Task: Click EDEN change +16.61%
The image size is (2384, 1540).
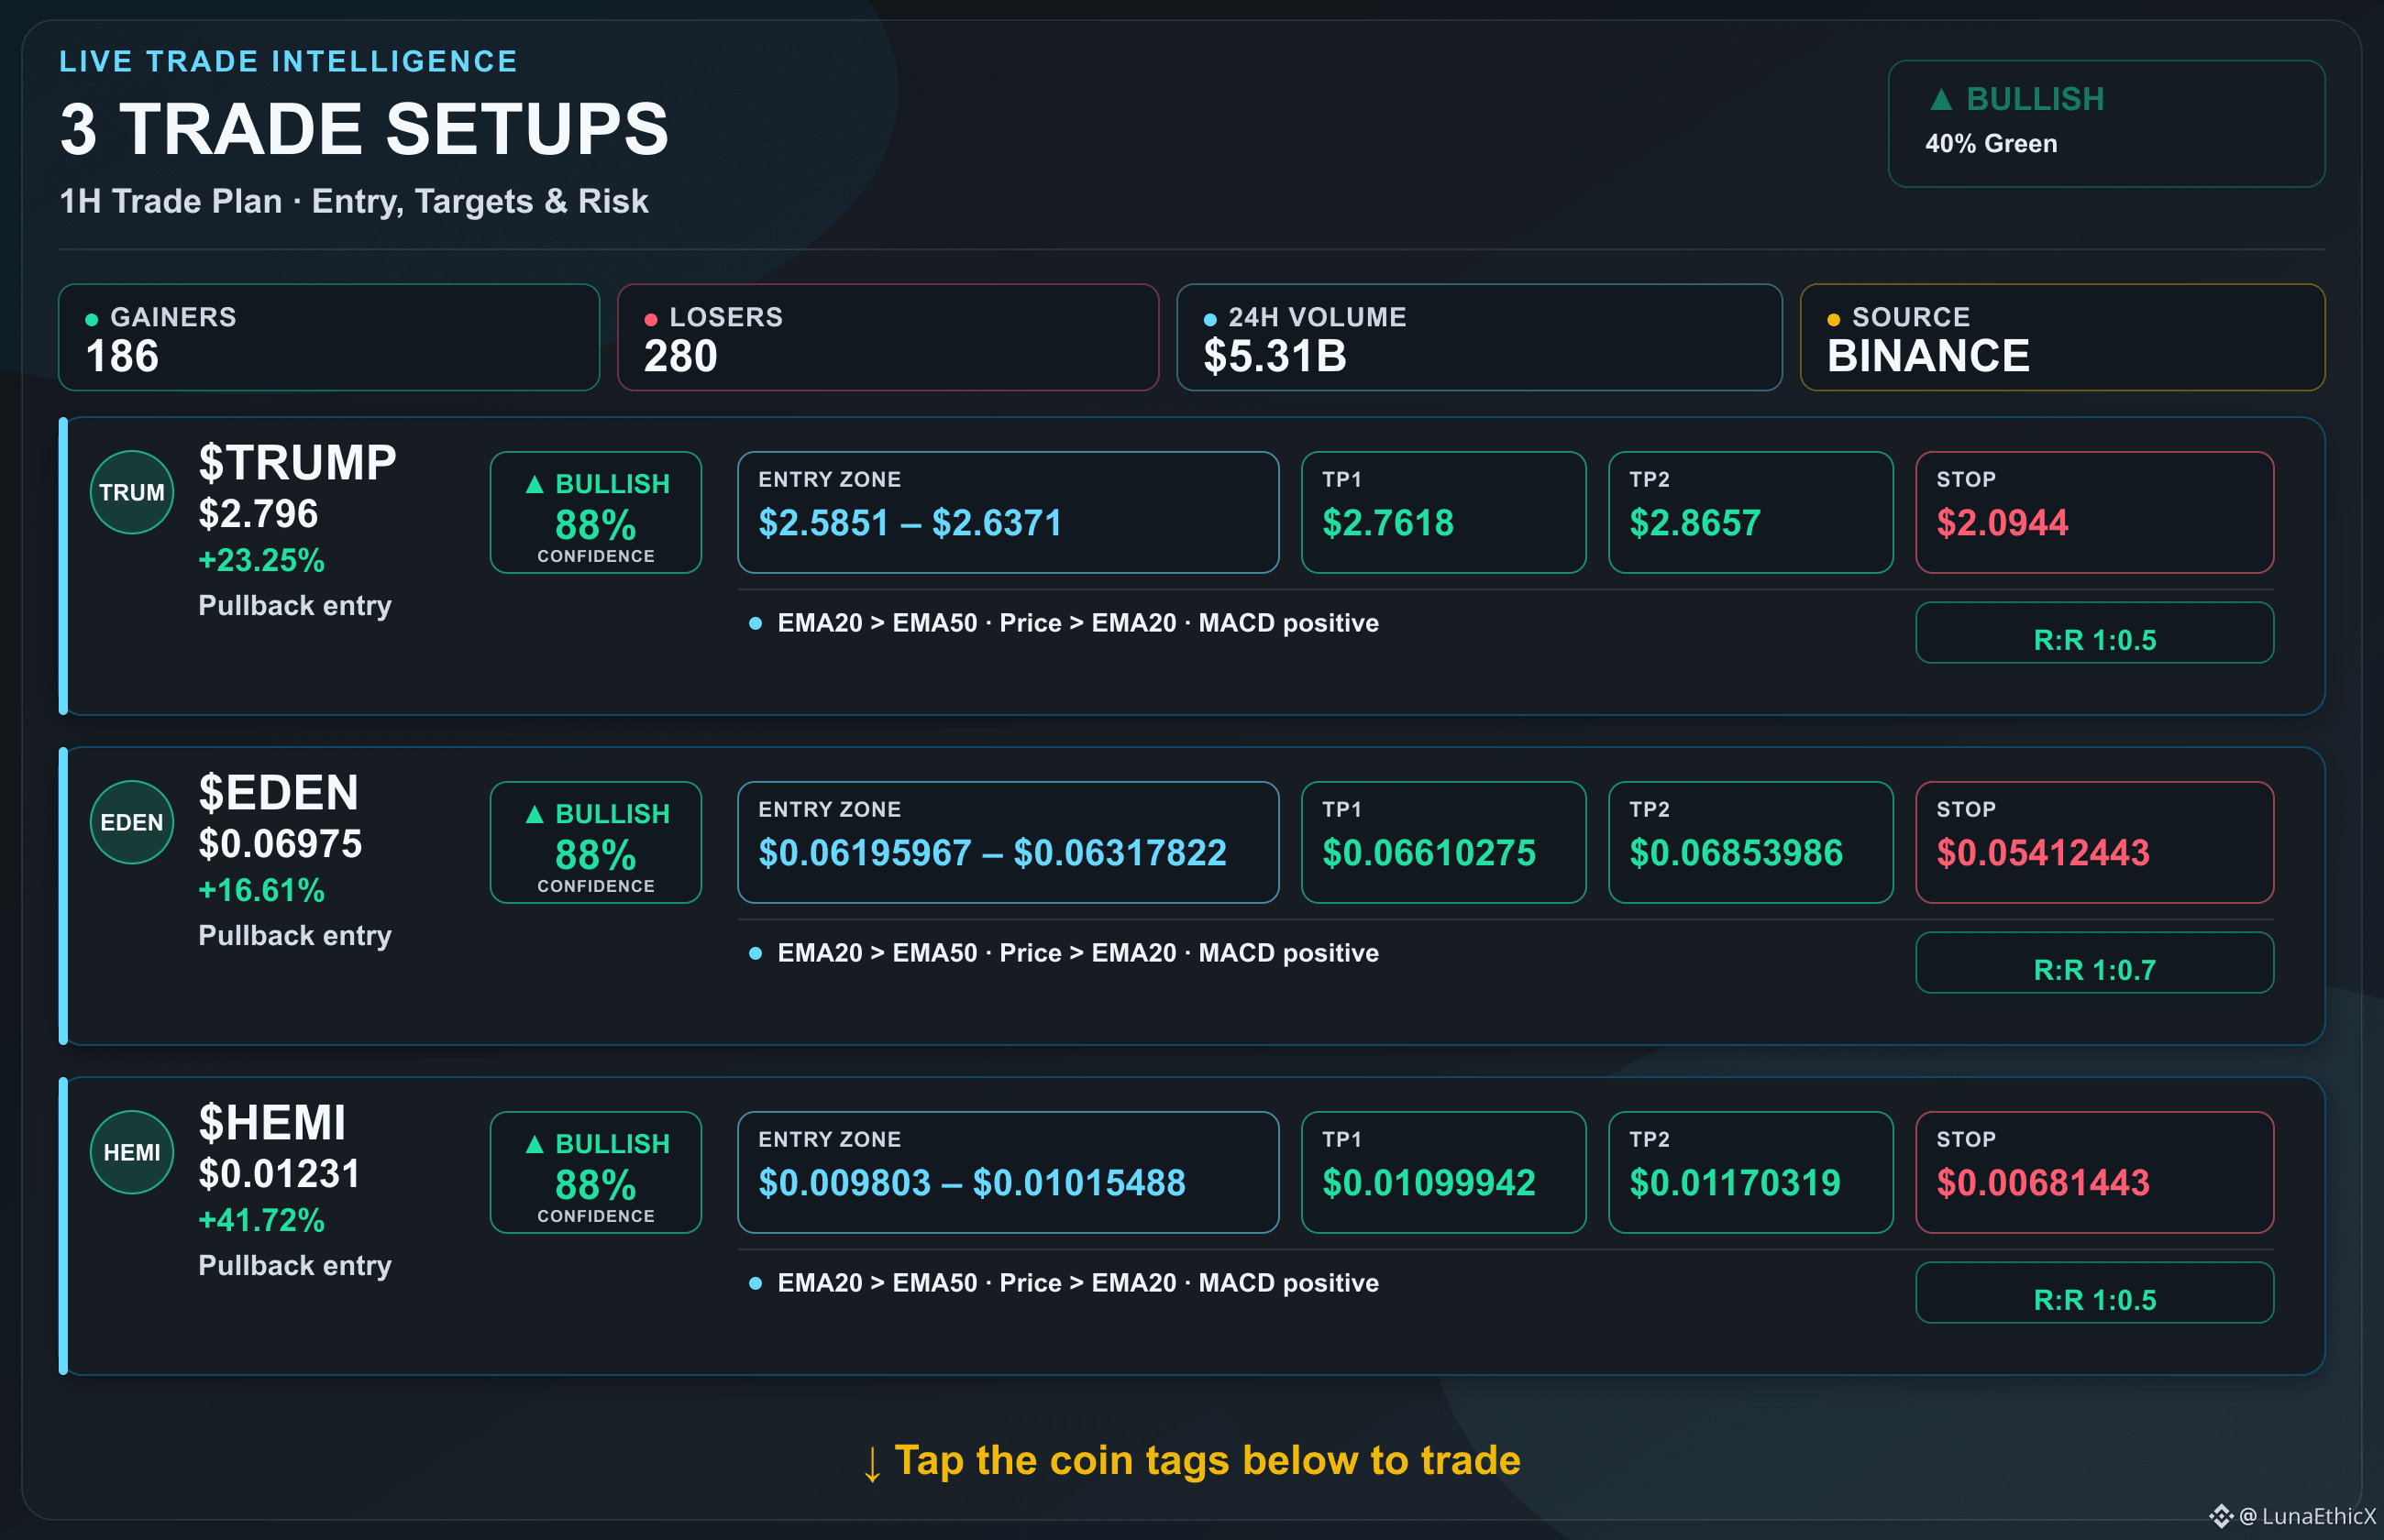Action: click(261, 890)
